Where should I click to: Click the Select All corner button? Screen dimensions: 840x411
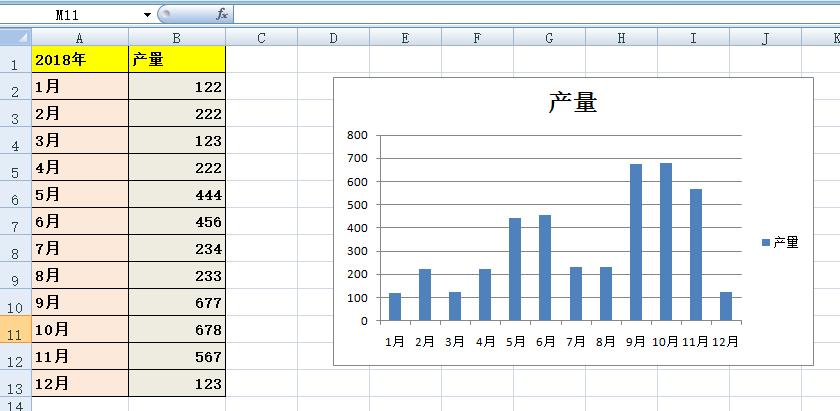click(x=16, y=37)
